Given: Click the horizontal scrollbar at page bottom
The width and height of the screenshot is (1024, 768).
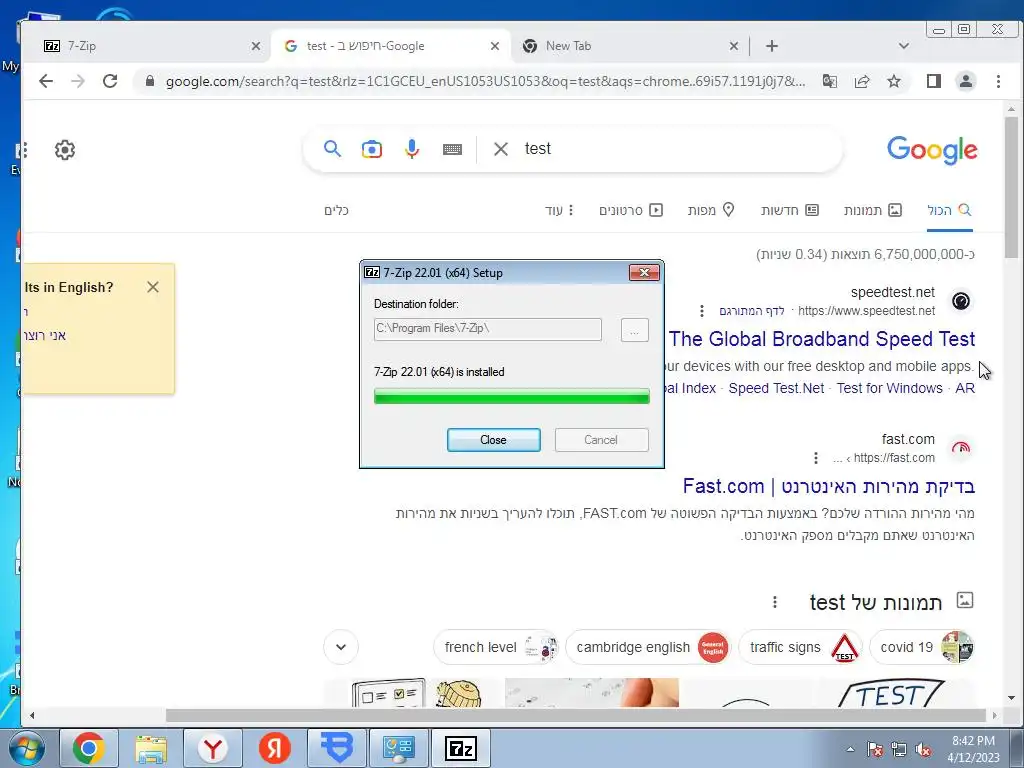Looking at the screenshot, I should [x=576, y=715].
